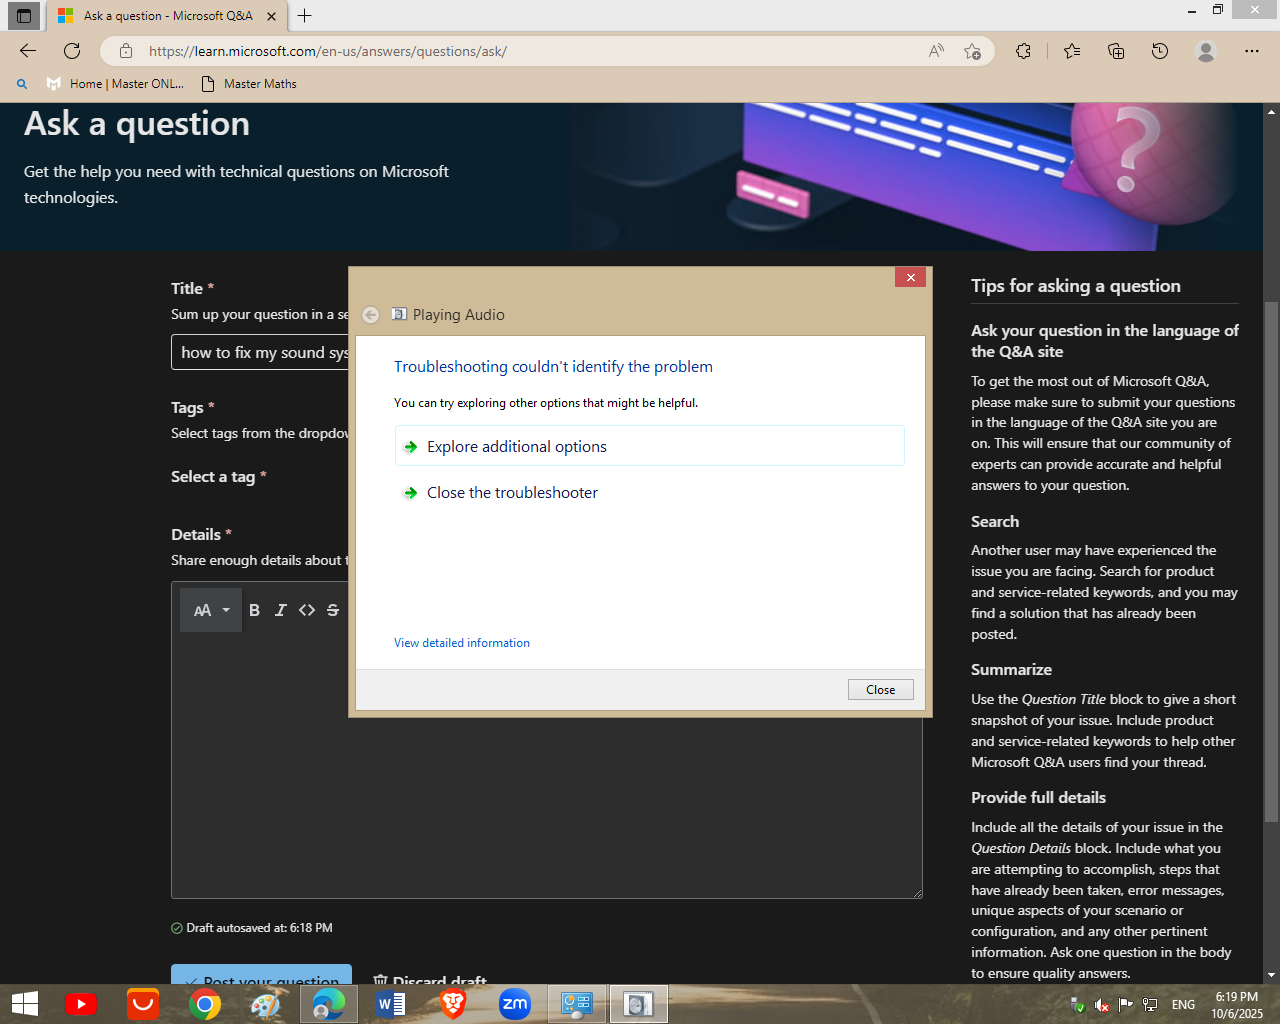Screen dimensions: 1280x1024
Task: Open View detailed information link
Action: (462, 643)
